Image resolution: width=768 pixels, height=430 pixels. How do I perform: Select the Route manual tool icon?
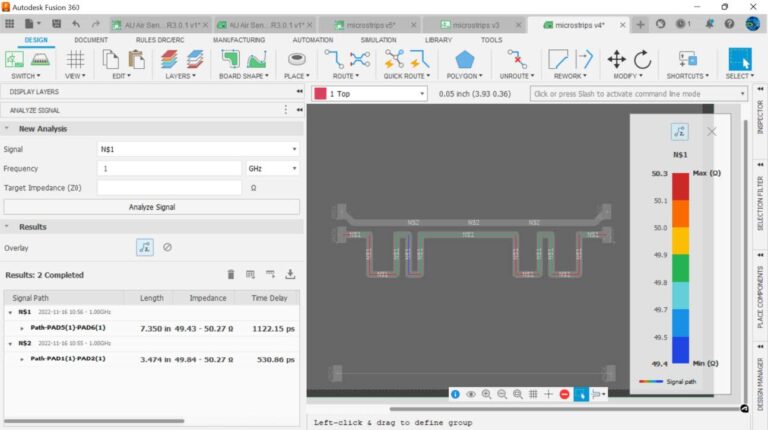[334, 59]
